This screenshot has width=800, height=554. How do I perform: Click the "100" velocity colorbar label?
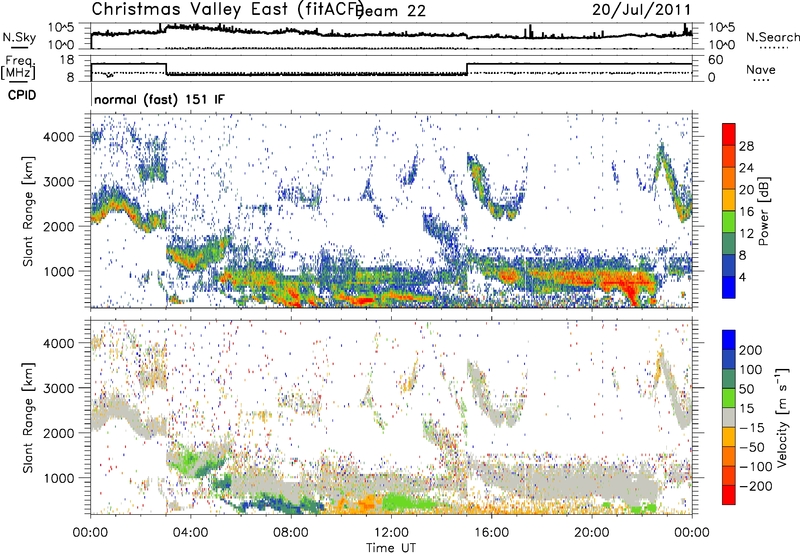[x=751, y=369]
